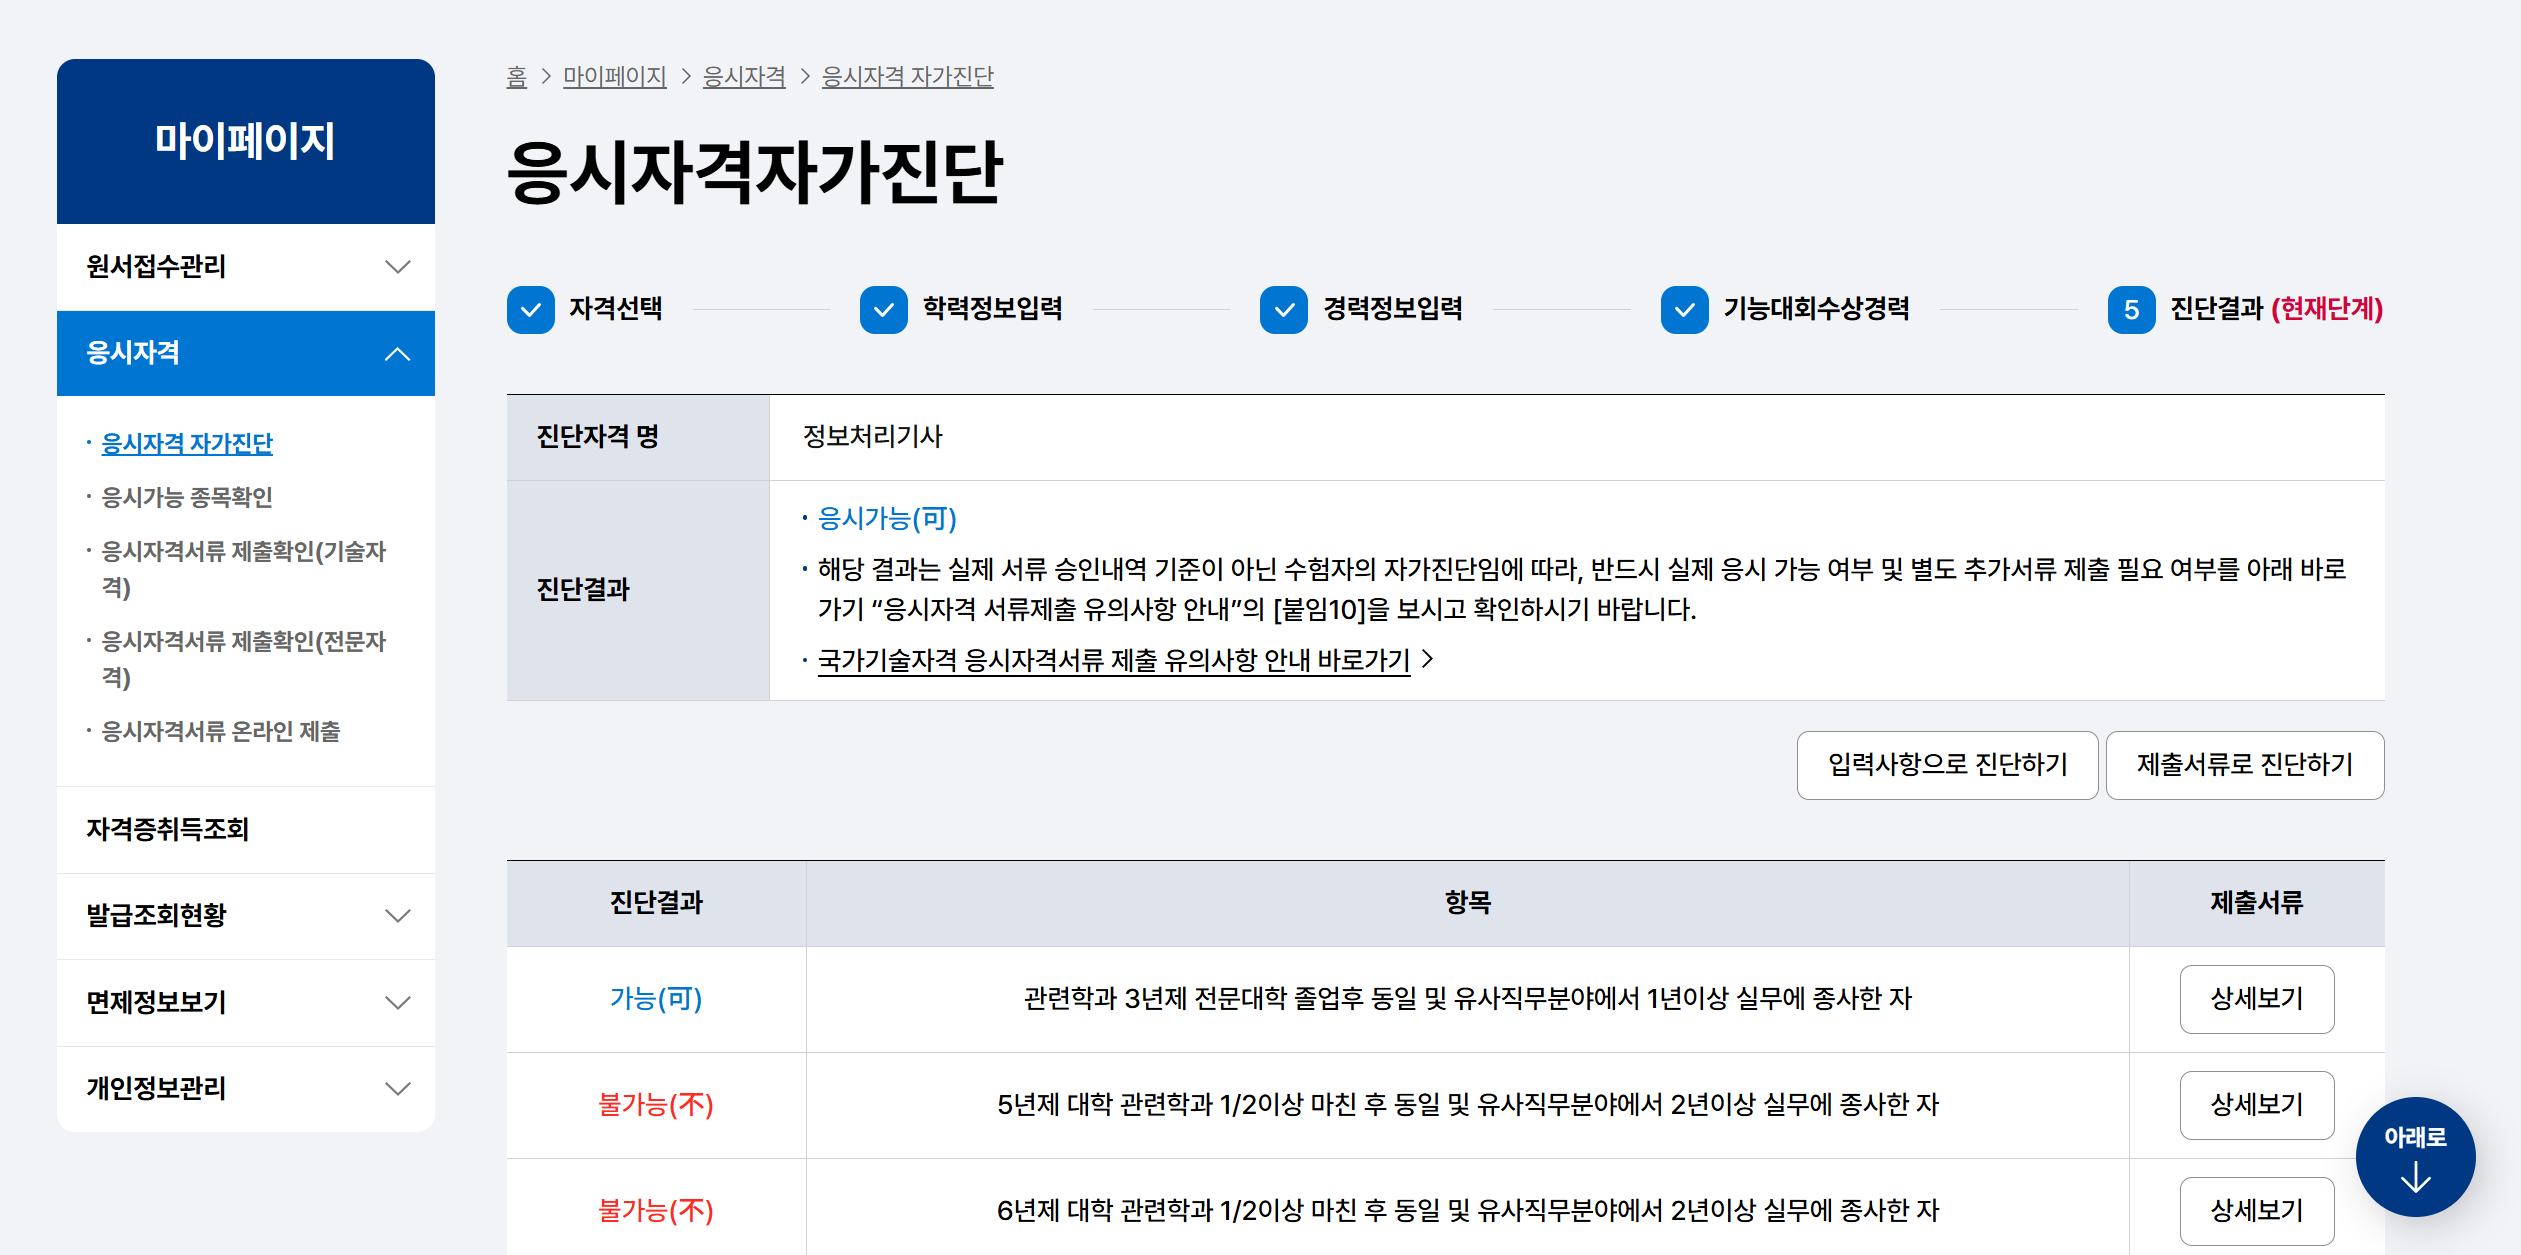Click the 학력정보입력 step checkmark icon

click(883, 310)
